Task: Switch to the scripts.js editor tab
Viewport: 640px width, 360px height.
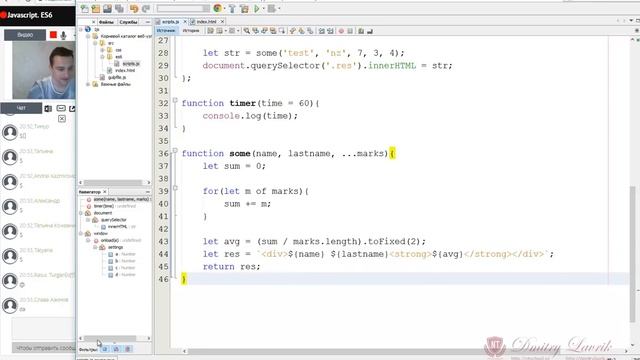Action: 170,22
